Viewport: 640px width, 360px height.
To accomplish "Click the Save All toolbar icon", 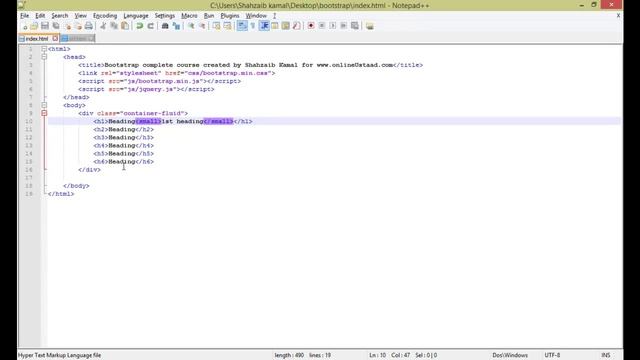I will point(56,26).
